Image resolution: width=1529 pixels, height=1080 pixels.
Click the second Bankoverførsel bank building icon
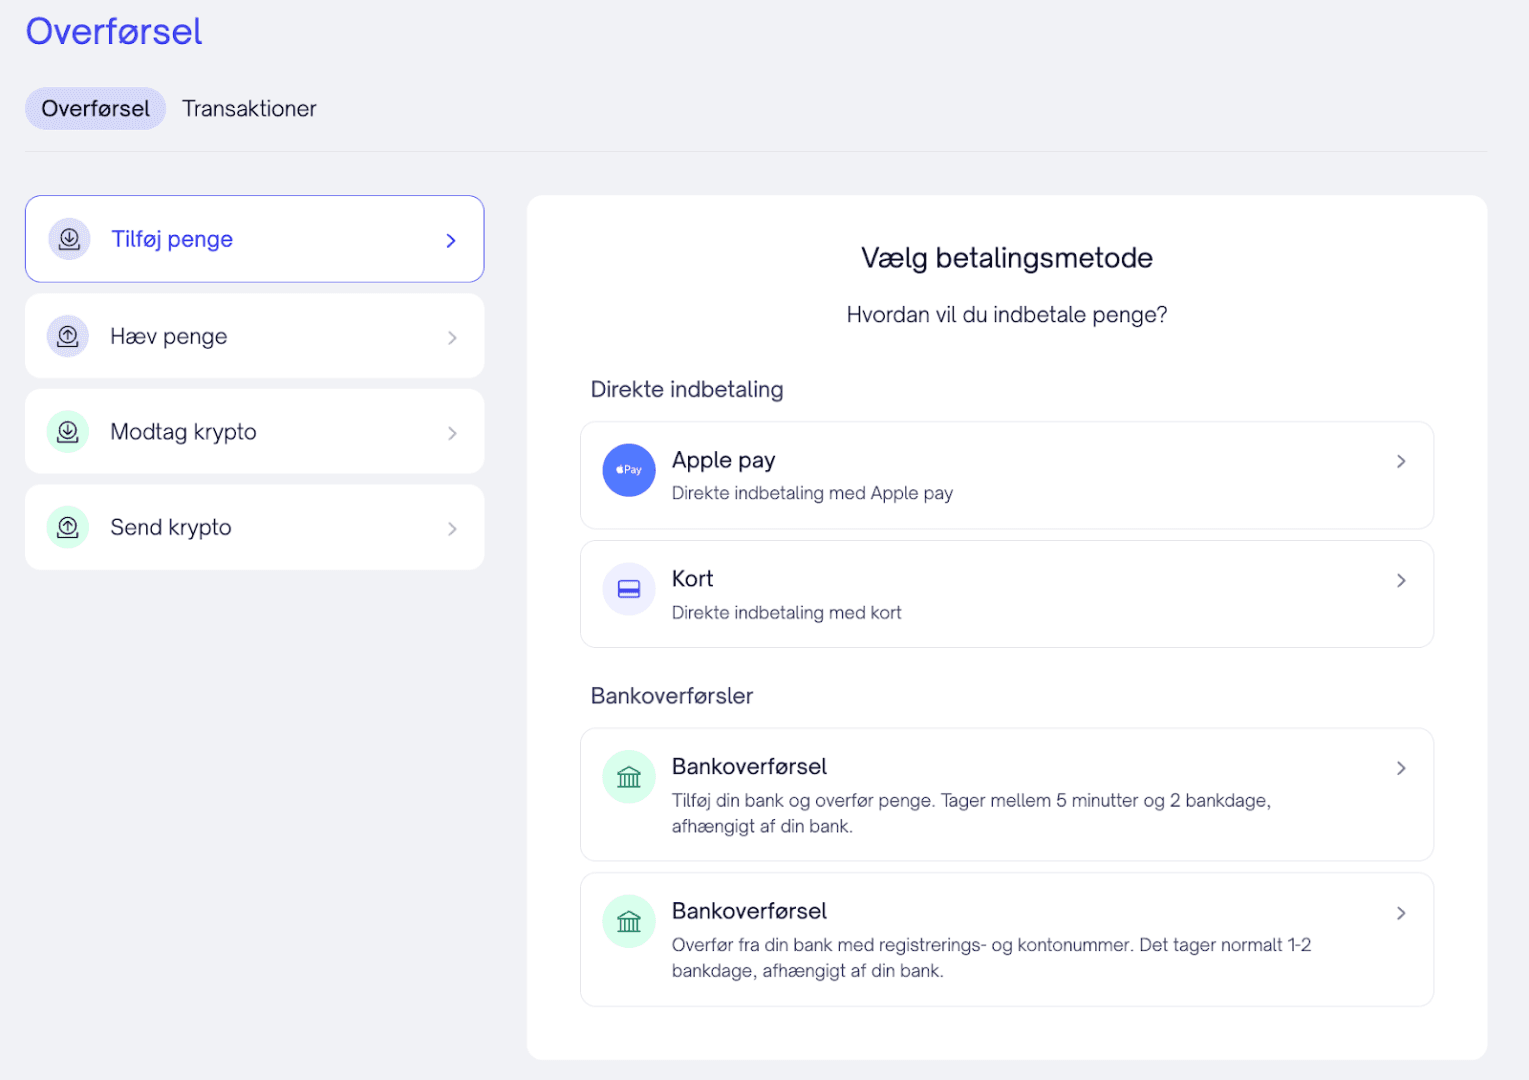coord(628,921)
